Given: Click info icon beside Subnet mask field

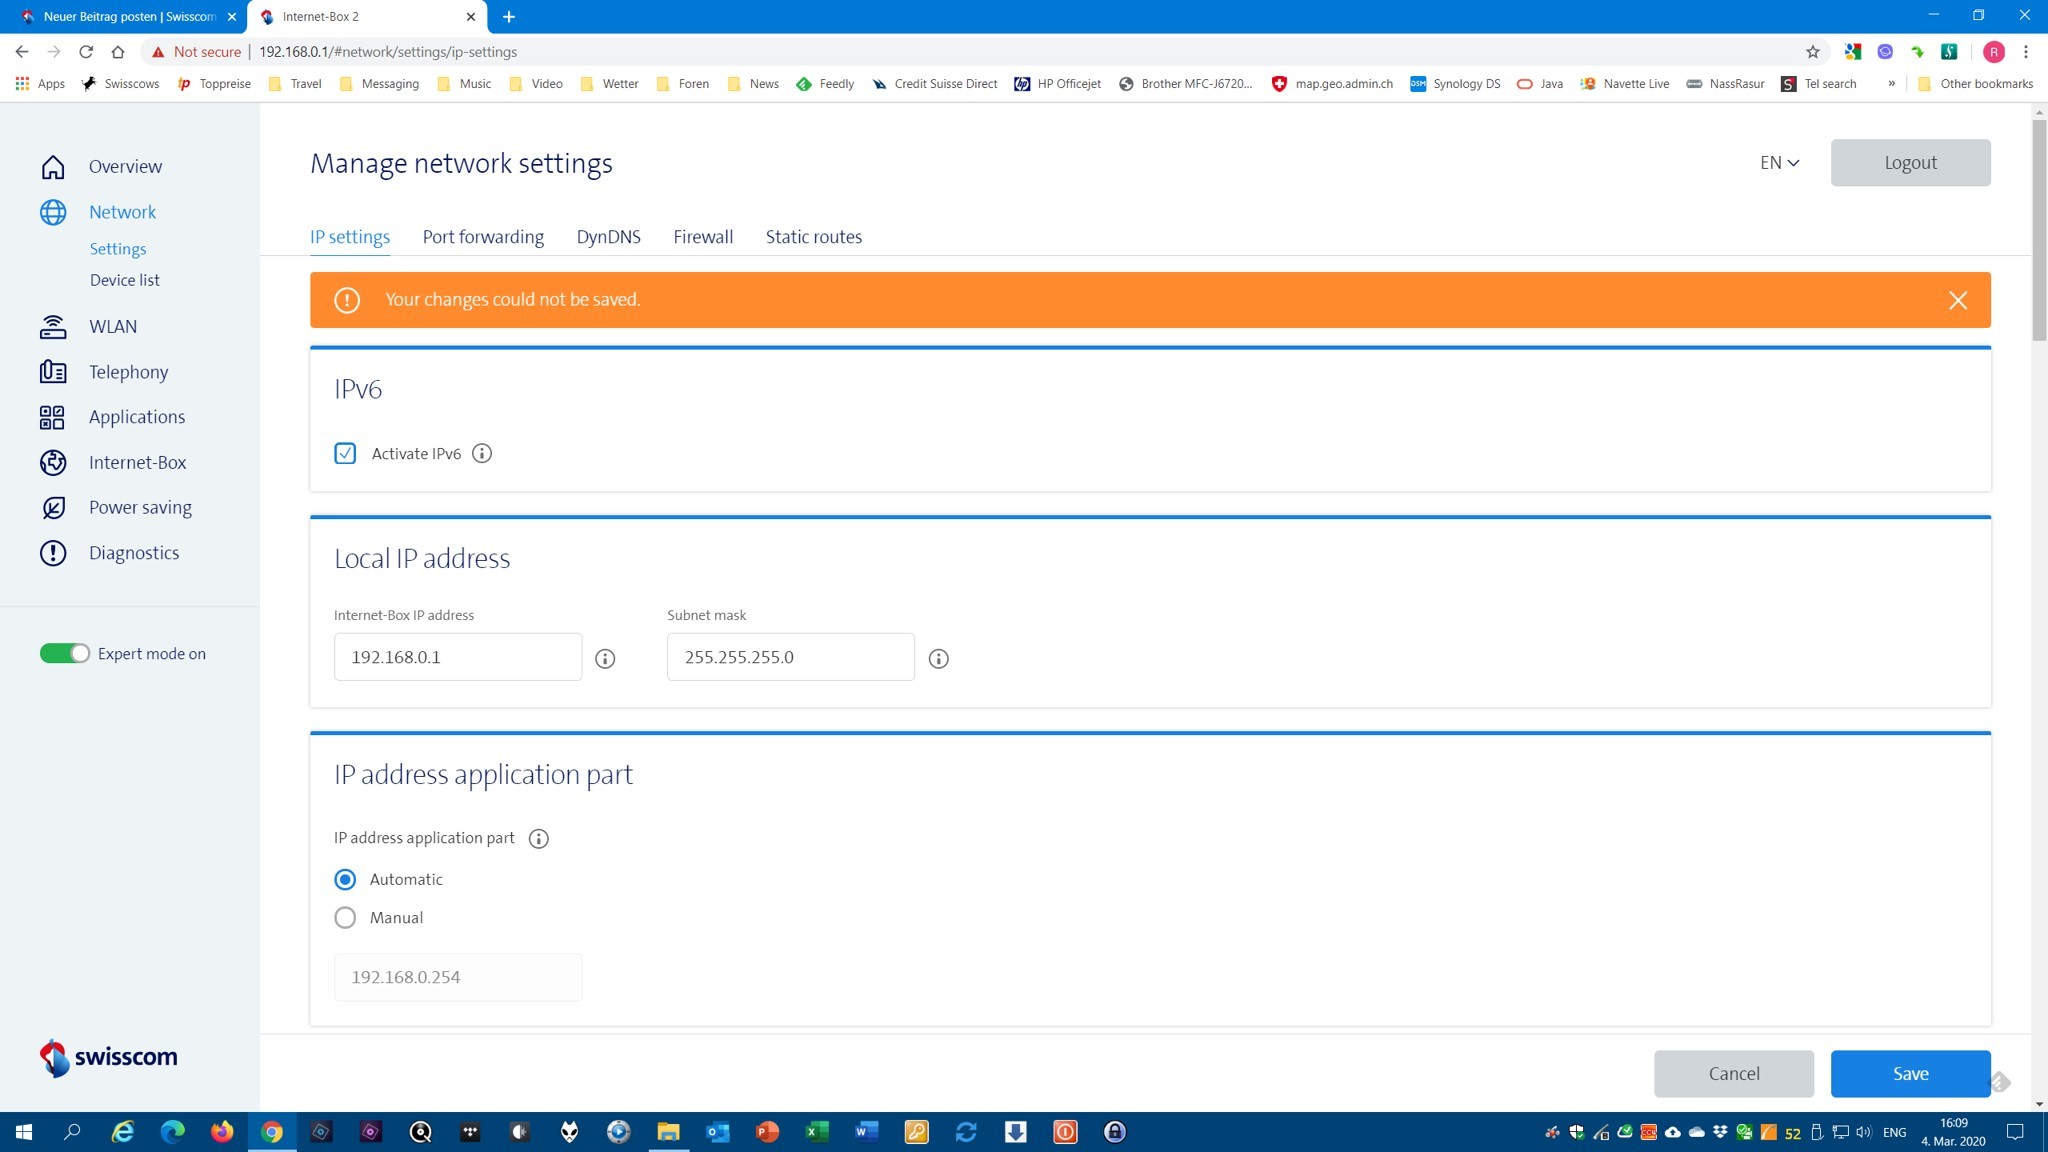Looking at the screenshot, I should pyautogui.click(x=938, y=658).
